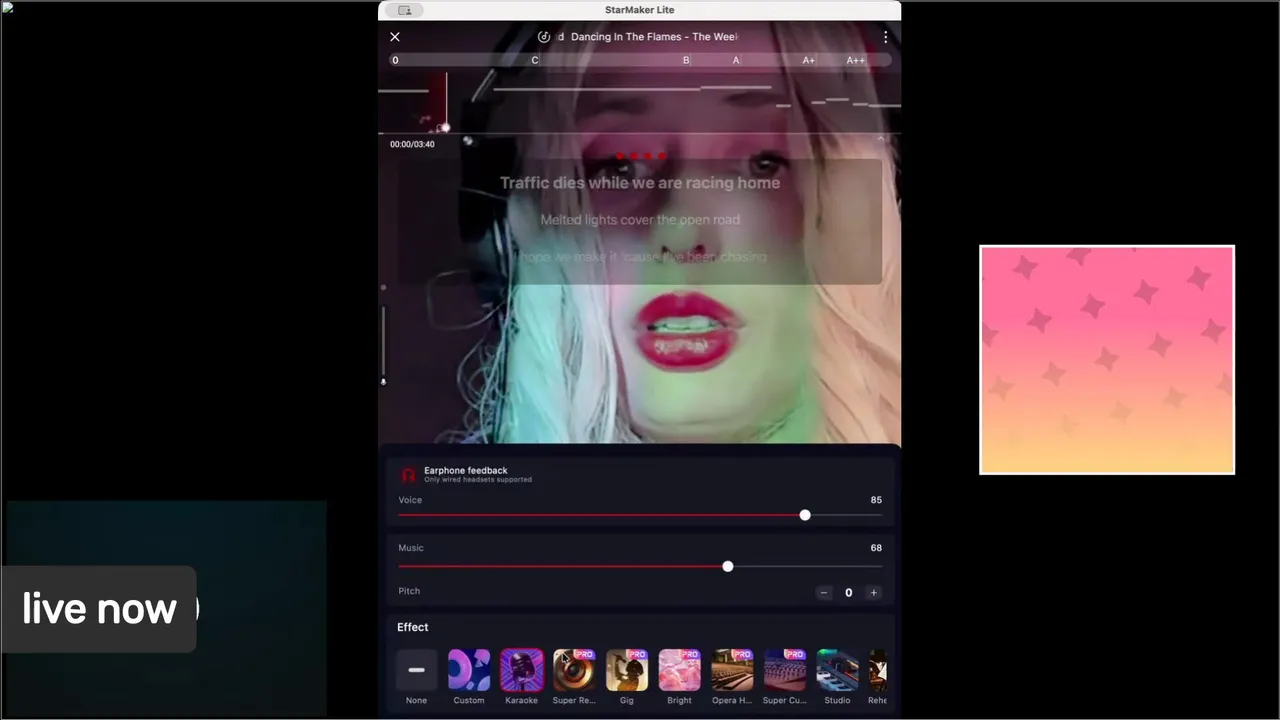Click the music note icon beside song title

[544, 37]
